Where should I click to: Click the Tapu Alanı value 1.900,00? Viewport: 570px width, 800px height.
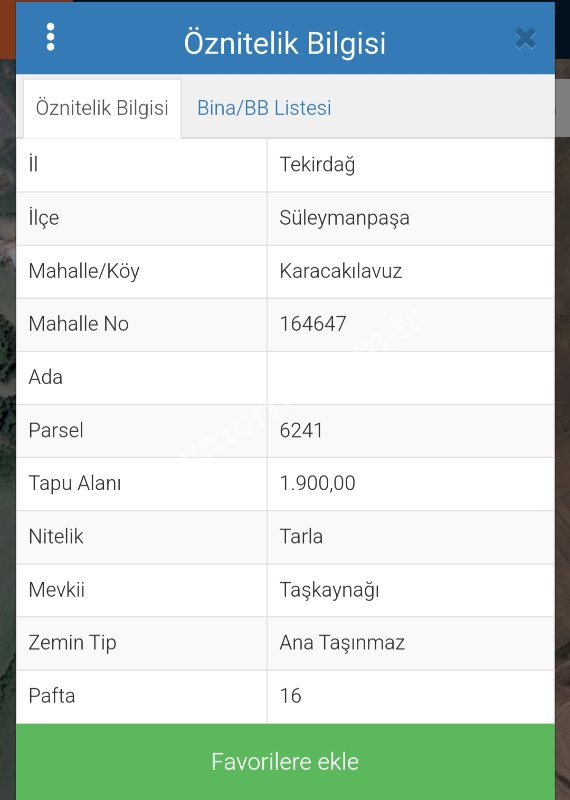click(317, 483)
